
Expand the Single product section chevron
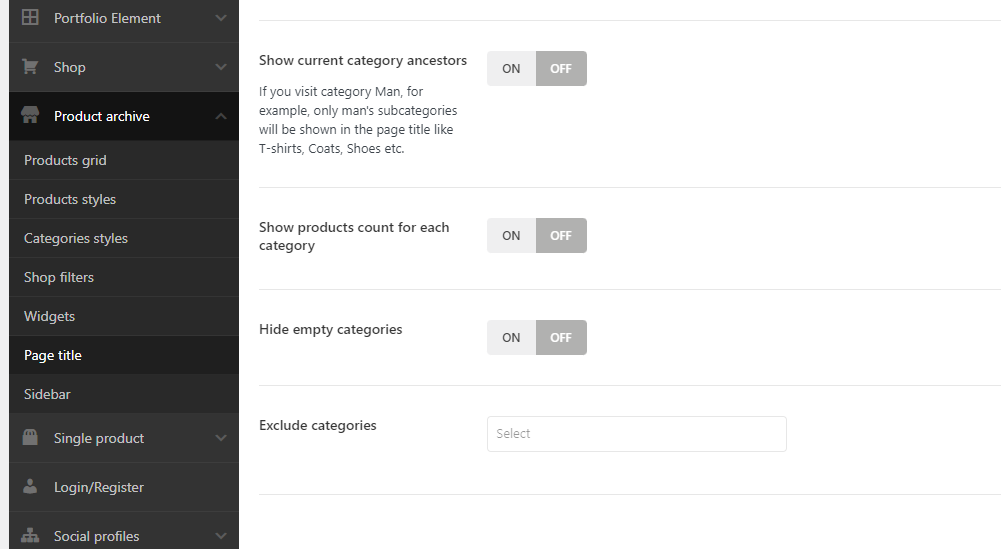pos(221,438)
